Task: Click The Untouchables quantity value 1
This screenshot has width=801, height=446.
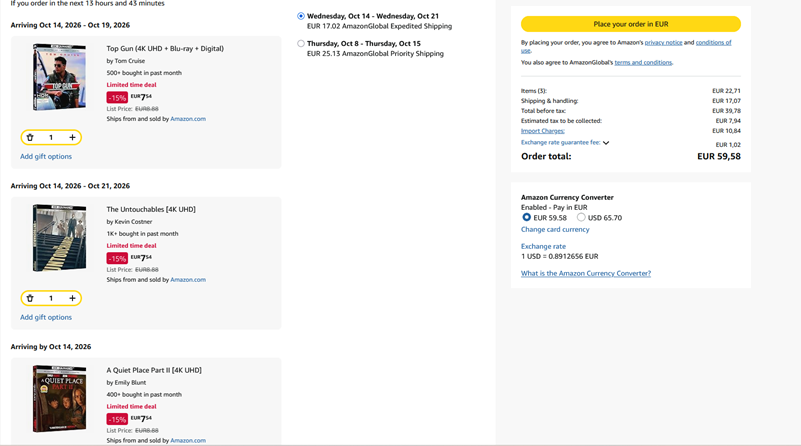Action: tap(51, 298)
